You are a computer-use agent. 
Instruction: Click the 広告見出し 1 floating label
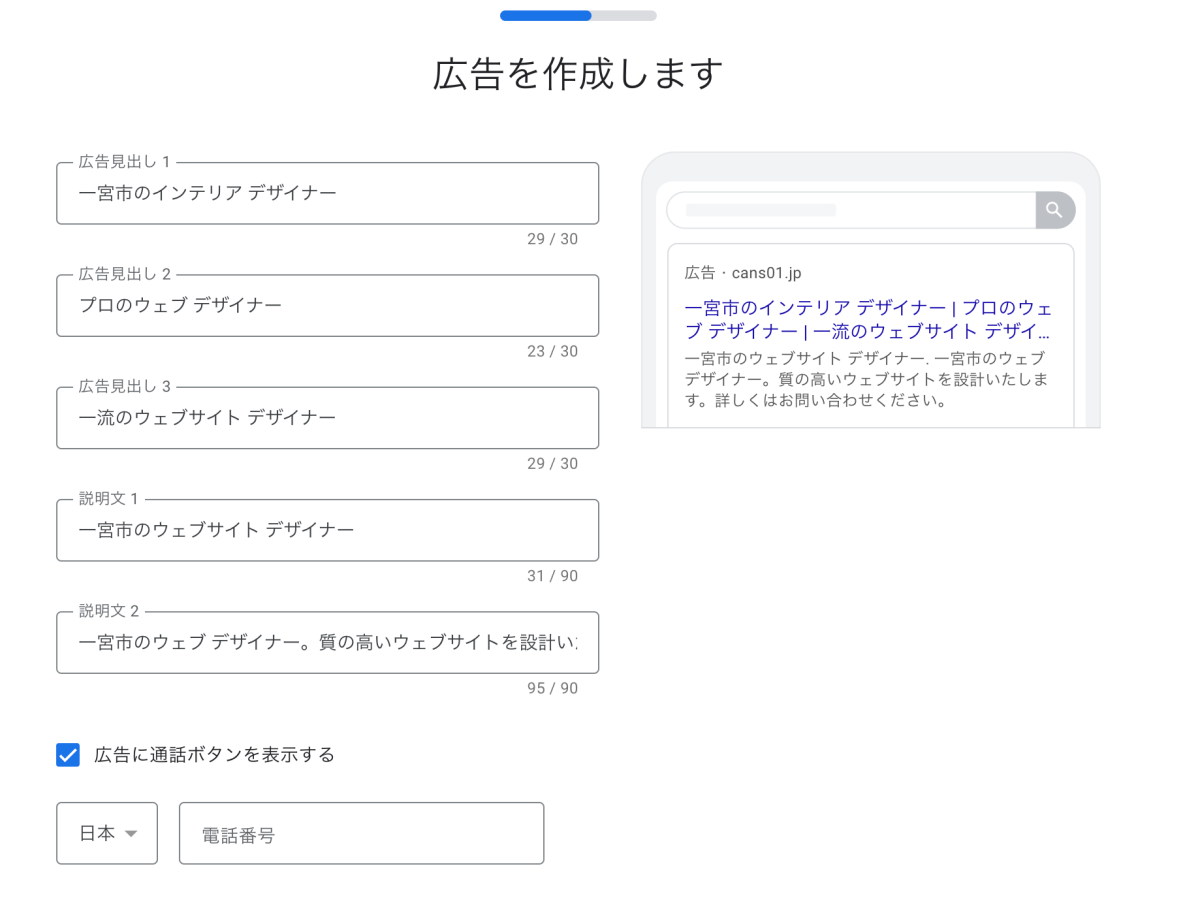pyautogui.click(x=125, y=163)
